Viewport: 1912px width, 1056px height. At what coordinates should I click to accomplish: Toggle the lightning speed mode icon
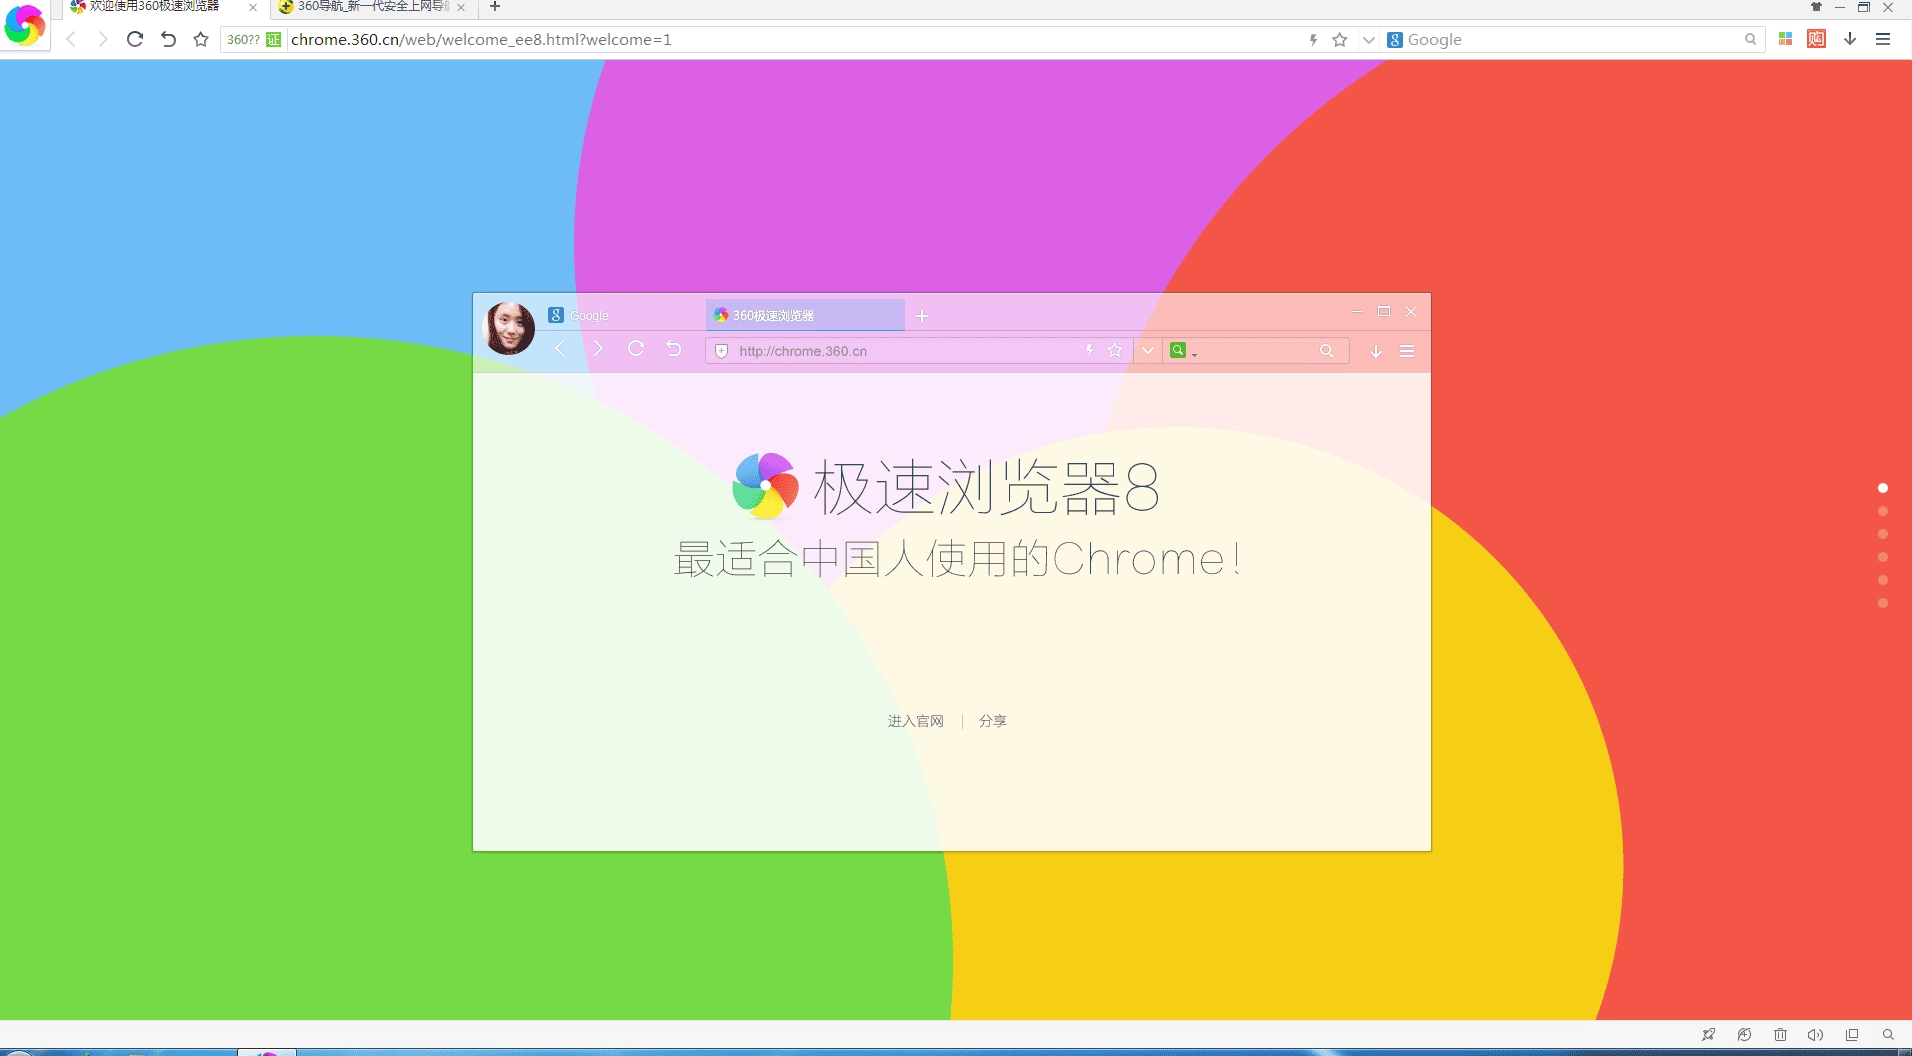1313,39
